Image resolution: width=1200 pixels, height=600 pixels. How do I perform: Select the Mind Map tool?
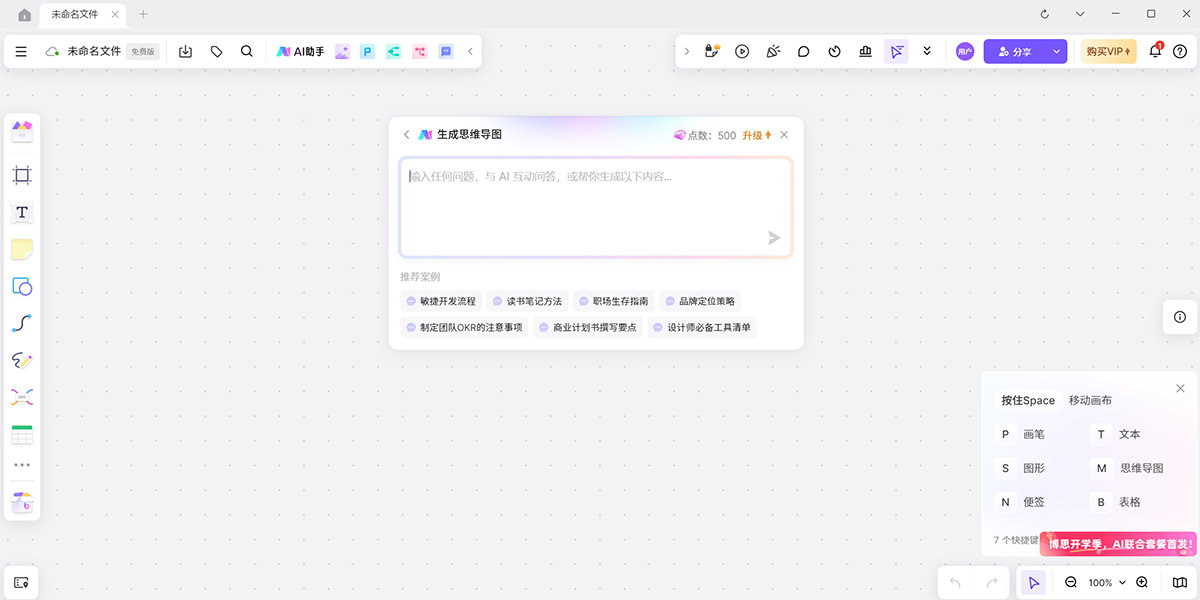[22, 397]
